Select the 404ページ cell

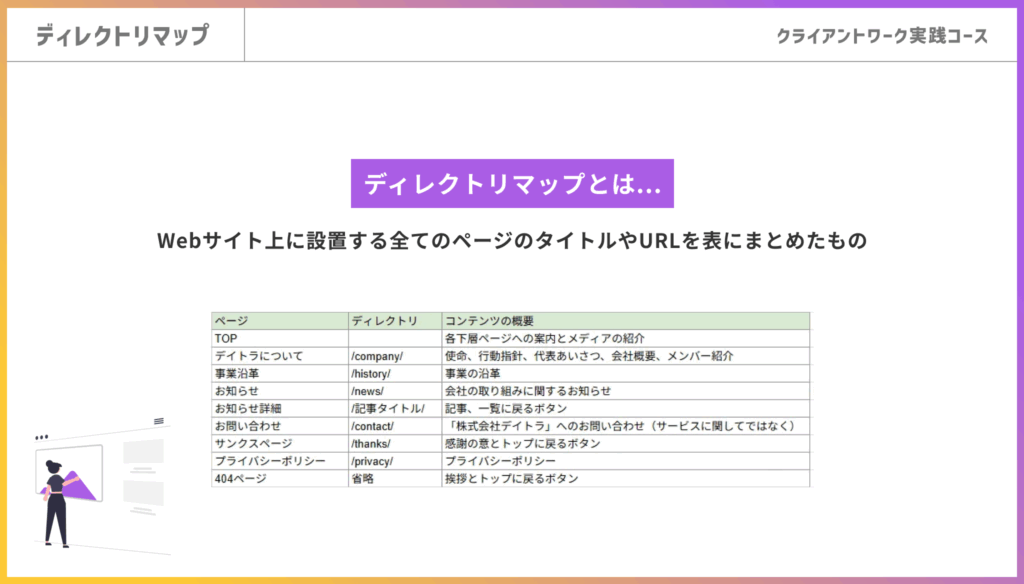click(x=240, y=478)
